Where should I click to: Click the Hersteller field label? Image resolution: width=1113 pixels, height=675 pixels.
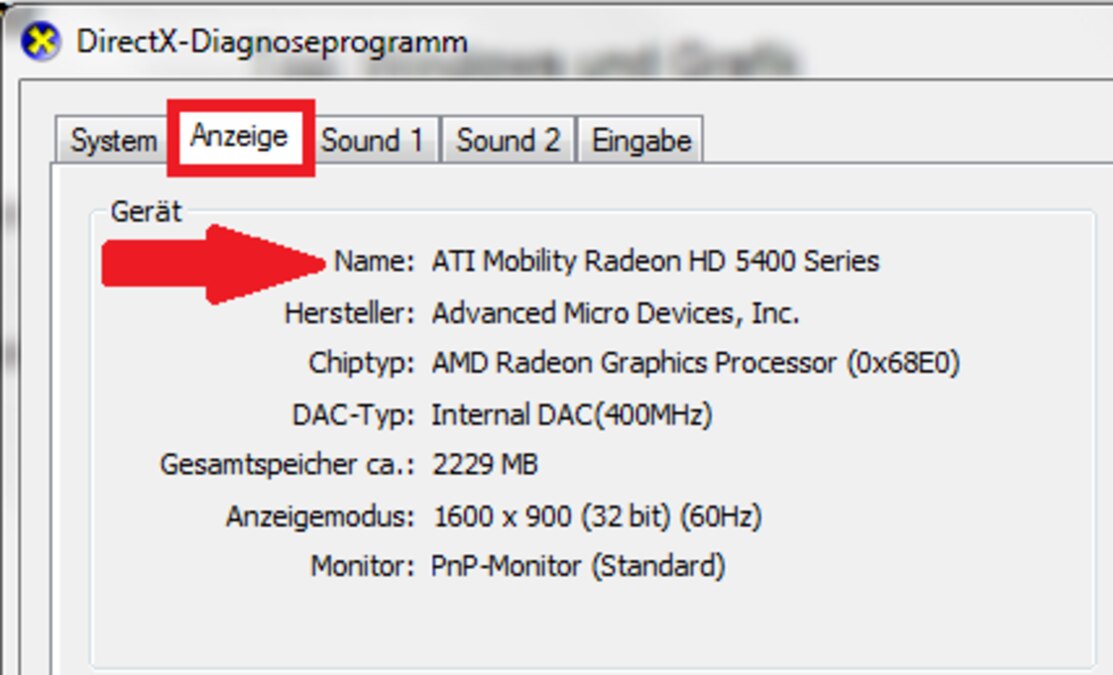tap(349, 313)
